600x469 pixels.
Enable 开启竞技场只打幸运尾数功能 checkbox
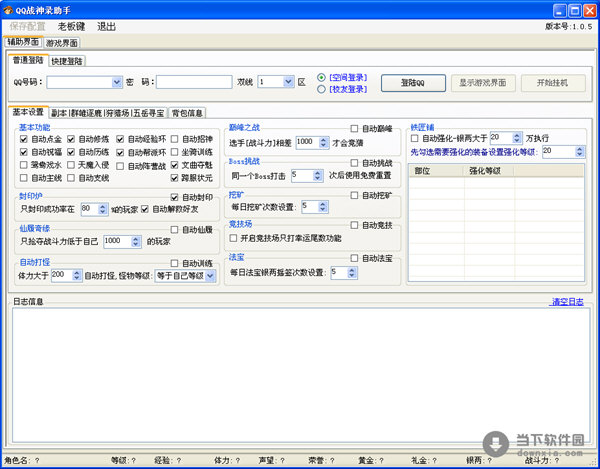233,238
